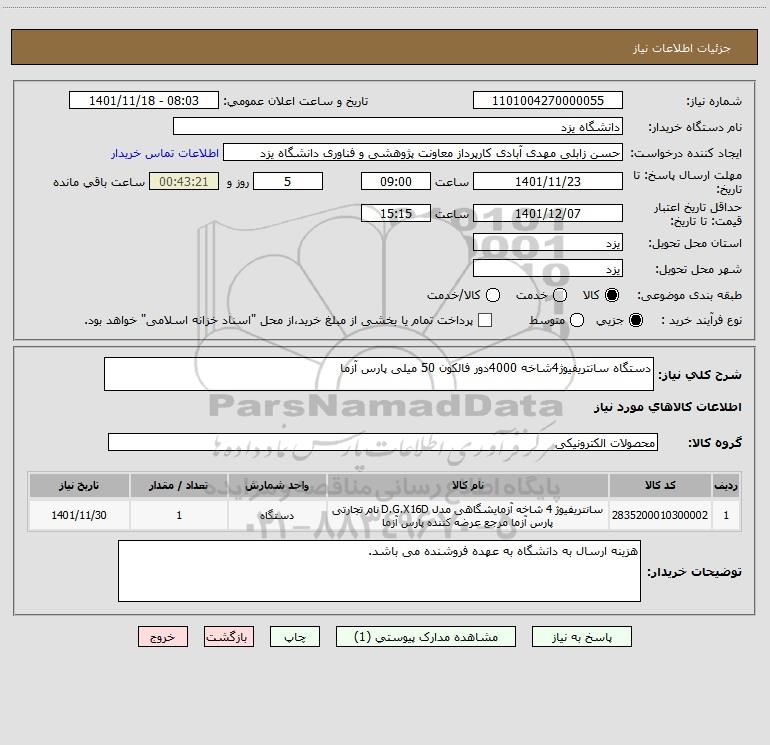Click the نام کالا column header
The width and height of the screenshot is (770, 745).
click(468, 485)
